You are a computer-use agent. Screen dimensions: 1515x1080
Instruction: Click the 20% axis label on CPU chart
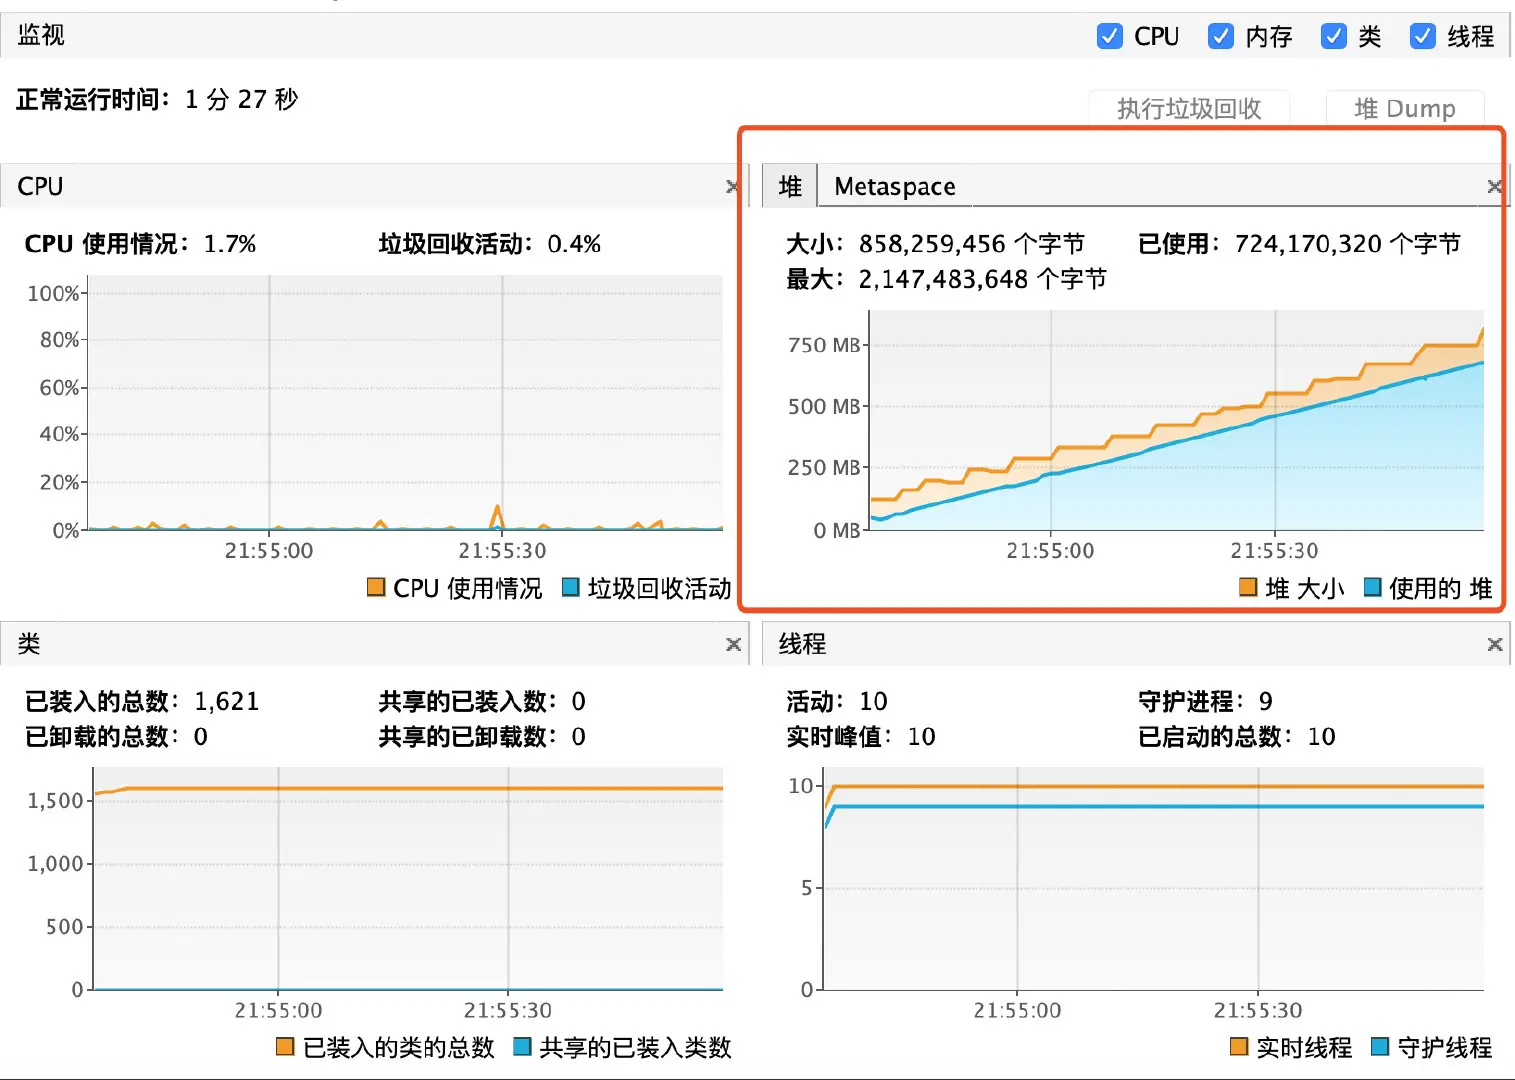click(59, 482)
